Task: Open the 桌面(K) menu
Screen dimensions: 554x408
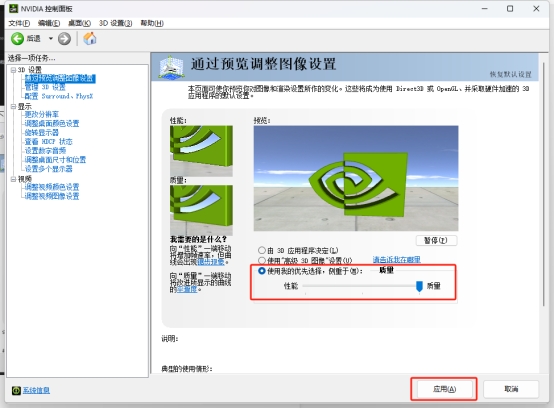Action: pyautogui.click(x=79, y=23)
